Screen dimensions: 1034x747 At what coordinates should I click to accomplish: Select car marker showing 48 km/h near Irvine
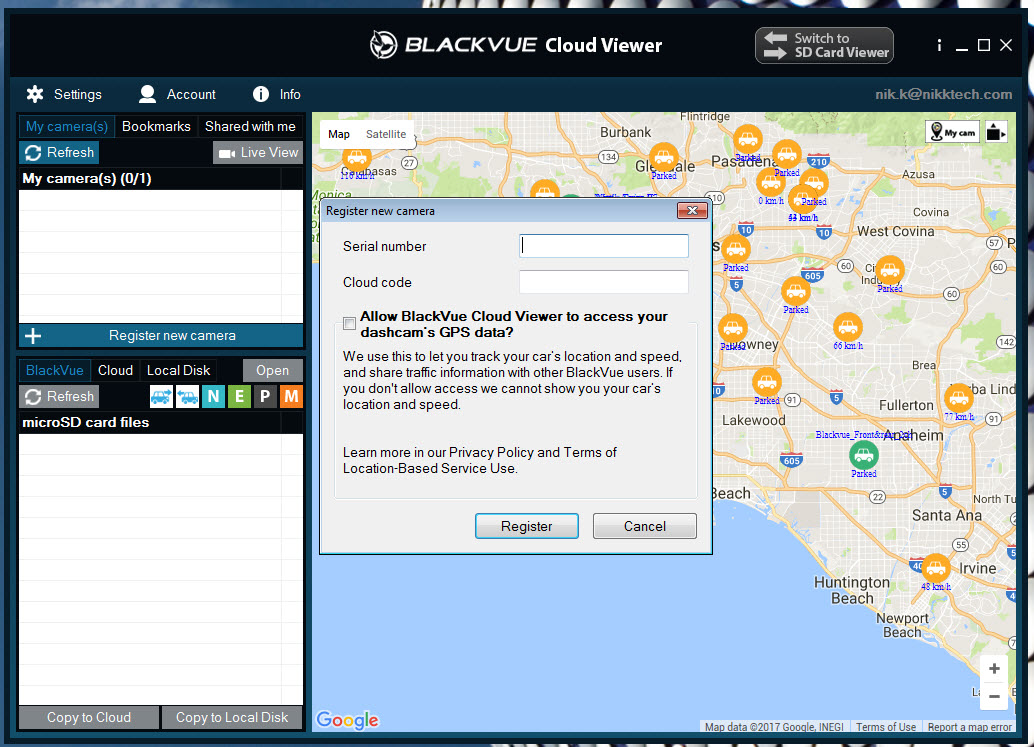[935, 568]
